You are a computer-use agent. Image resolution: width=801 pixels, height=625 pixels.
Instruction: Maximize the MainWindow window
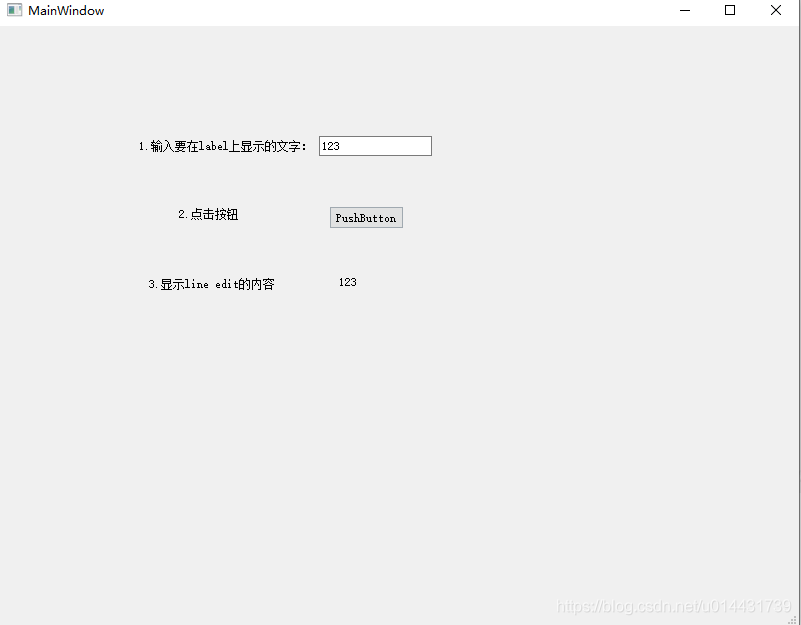click(x=730, y=10)
